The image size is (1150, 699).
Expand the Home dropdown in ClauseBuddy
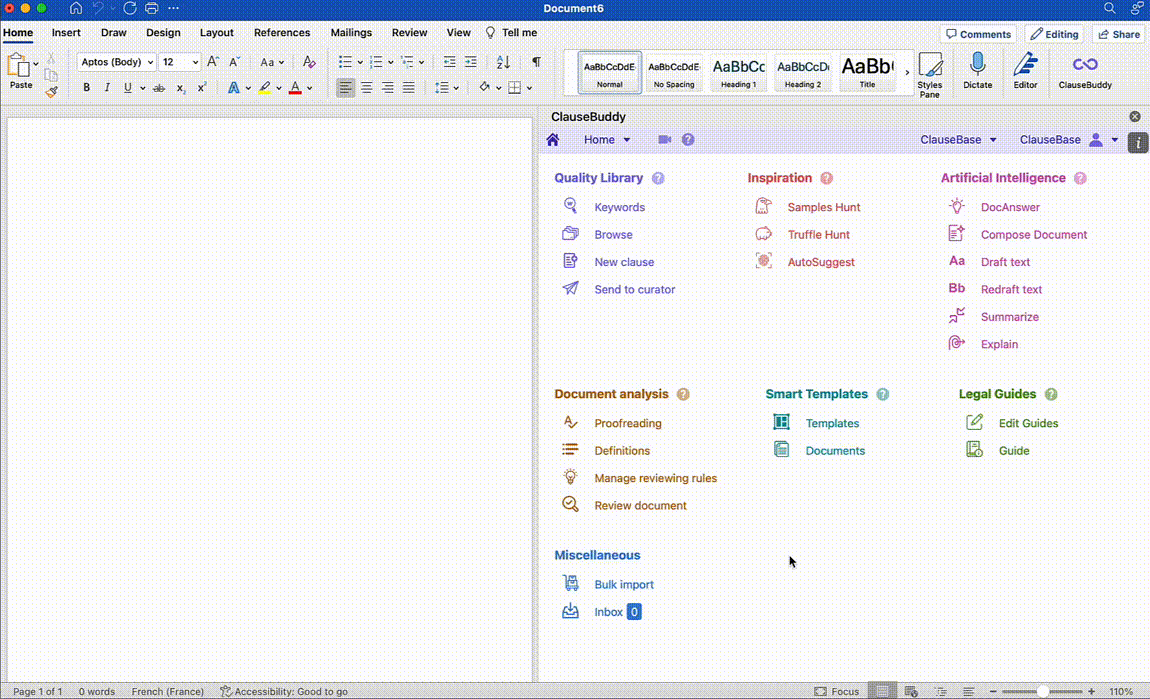pos(607,139)
